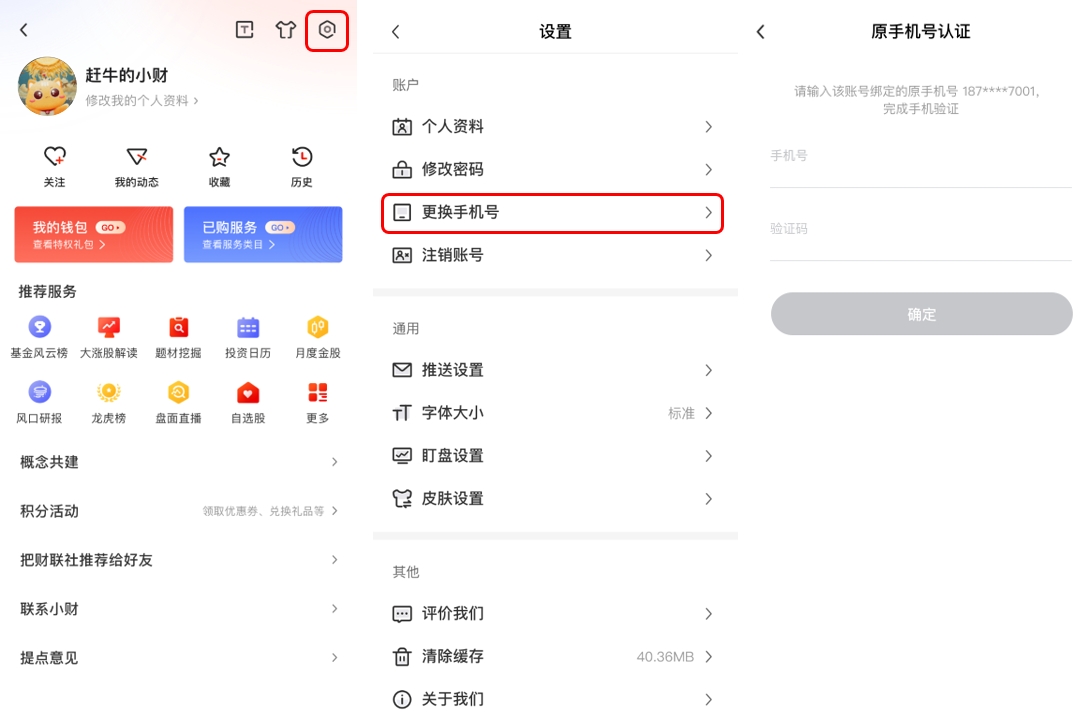Expand 字体大小 setting showing 标准
This screenshot has height=713, width=1092.
(x=553, y=413)
